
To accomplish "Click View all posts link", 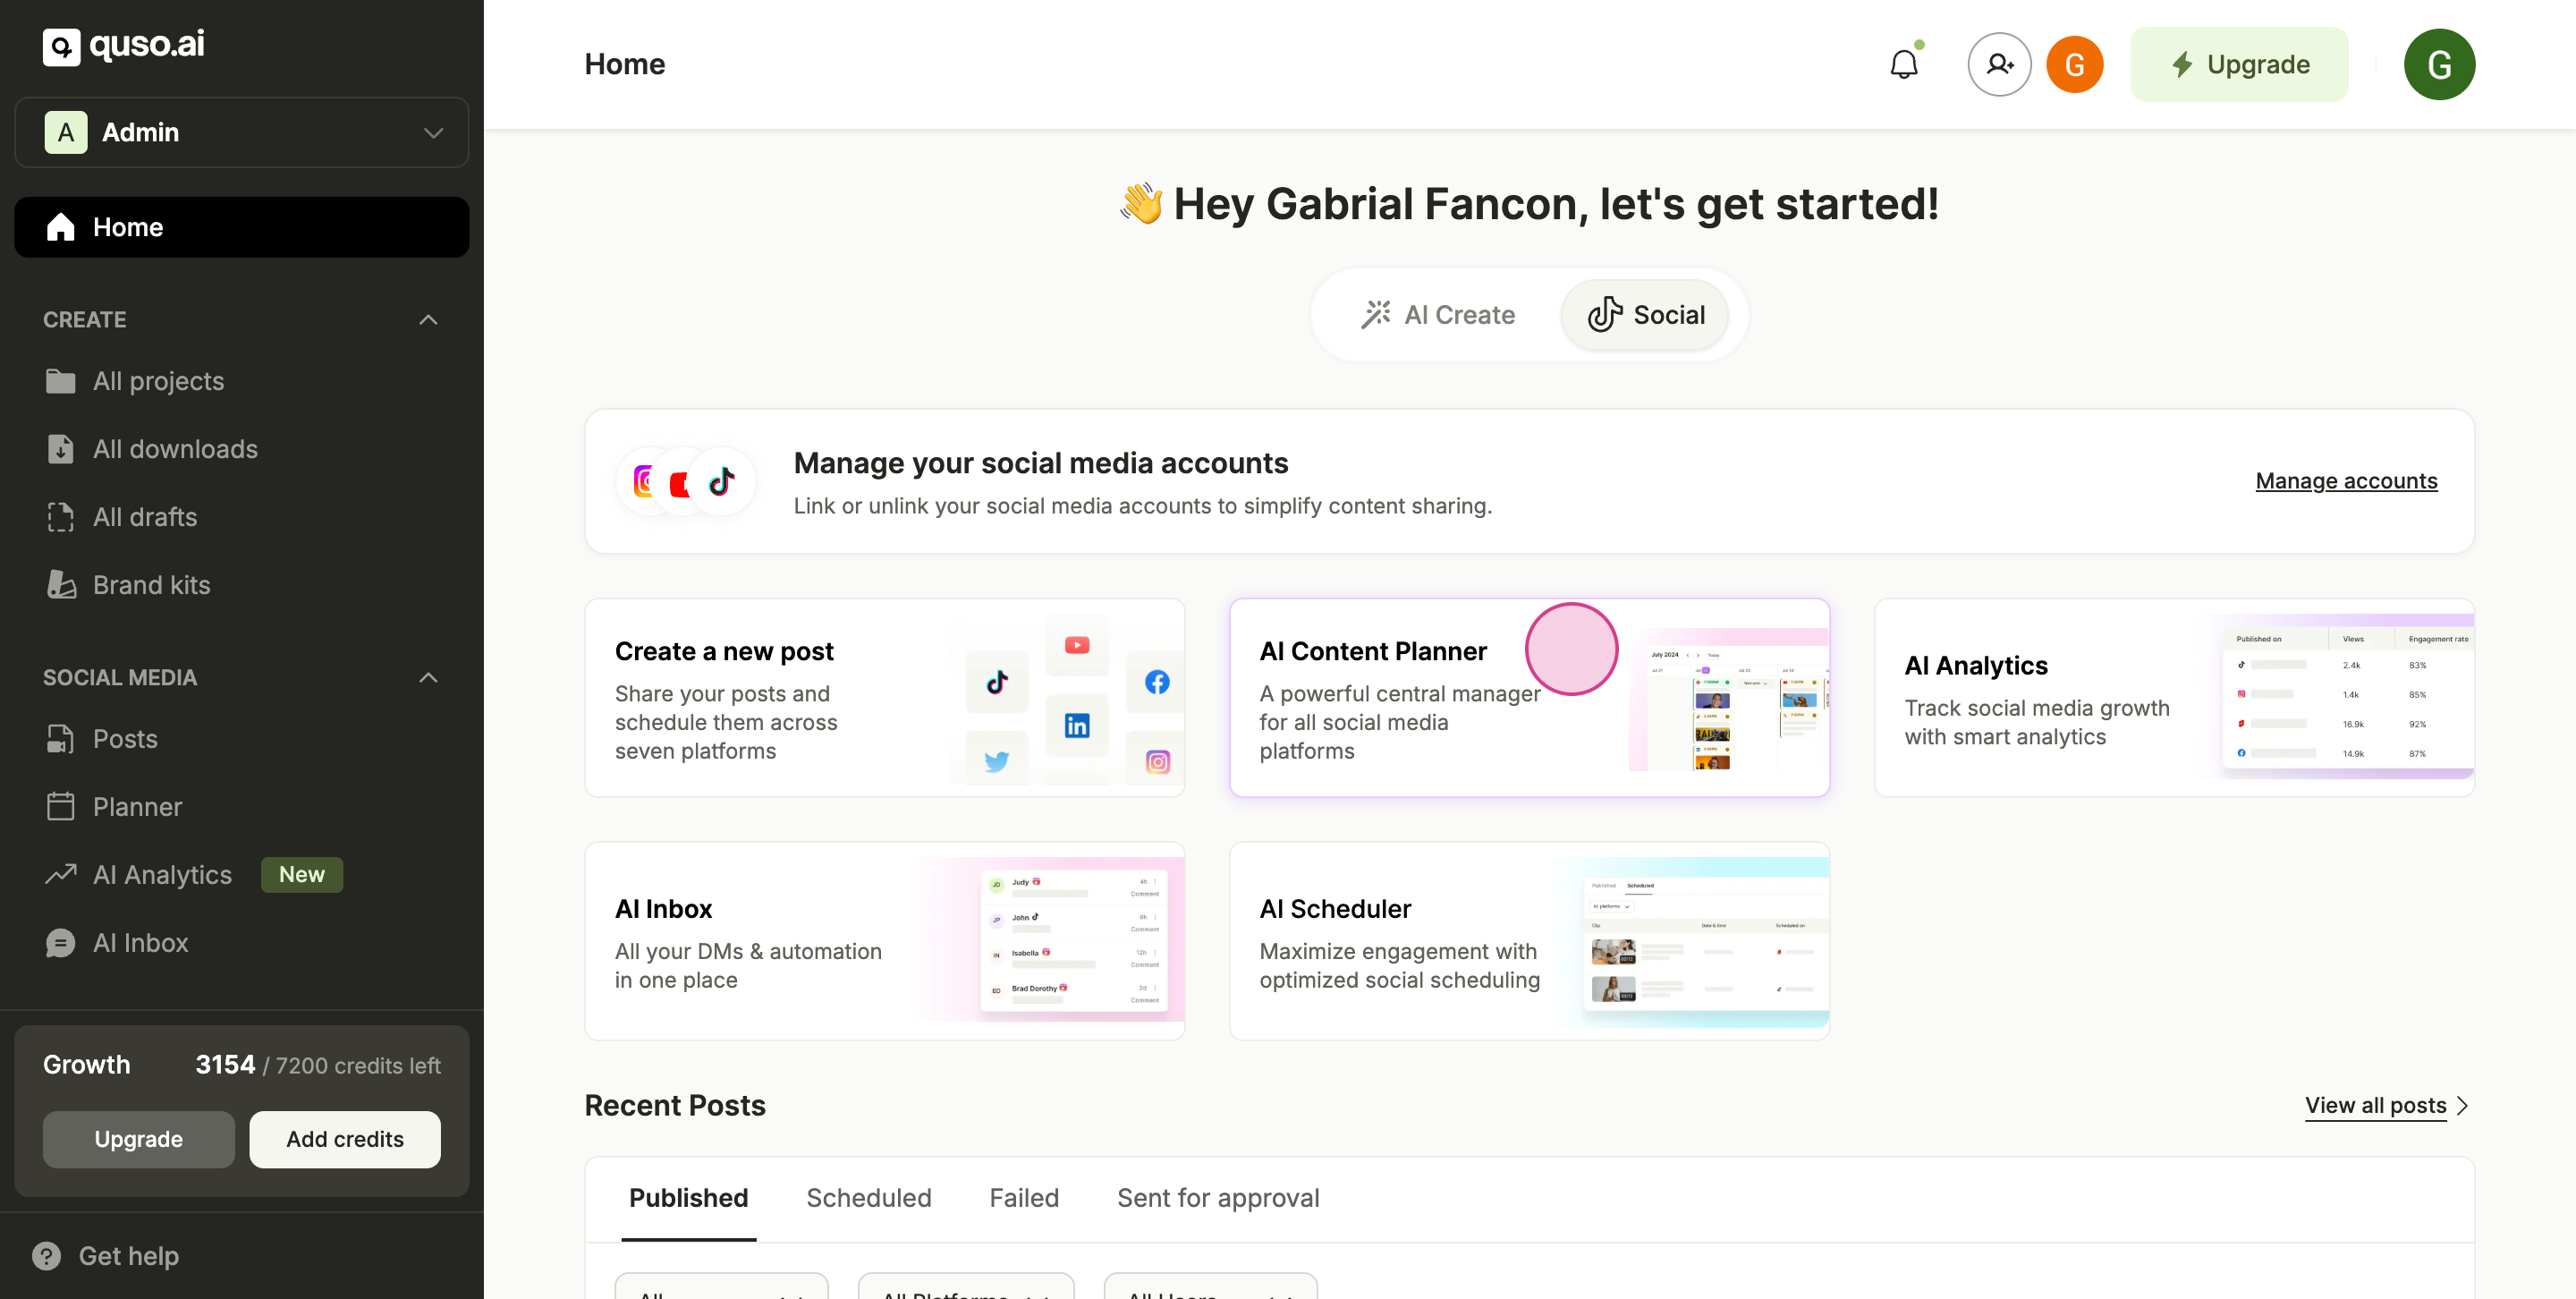I will click(x=2375, y=1106).
